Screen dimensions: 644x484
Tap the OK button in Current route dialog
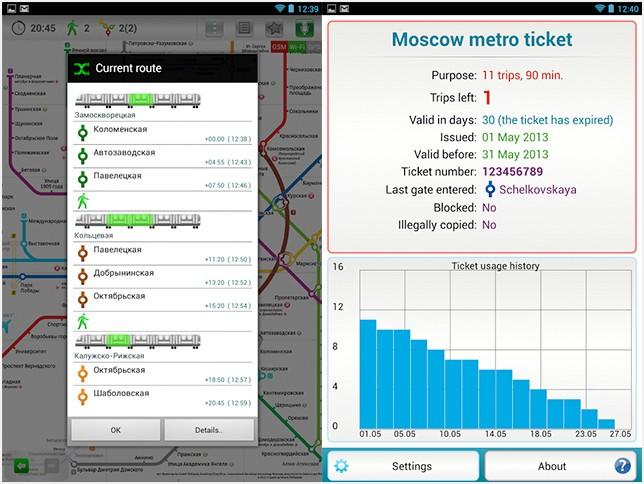click(x=115, y=430)
